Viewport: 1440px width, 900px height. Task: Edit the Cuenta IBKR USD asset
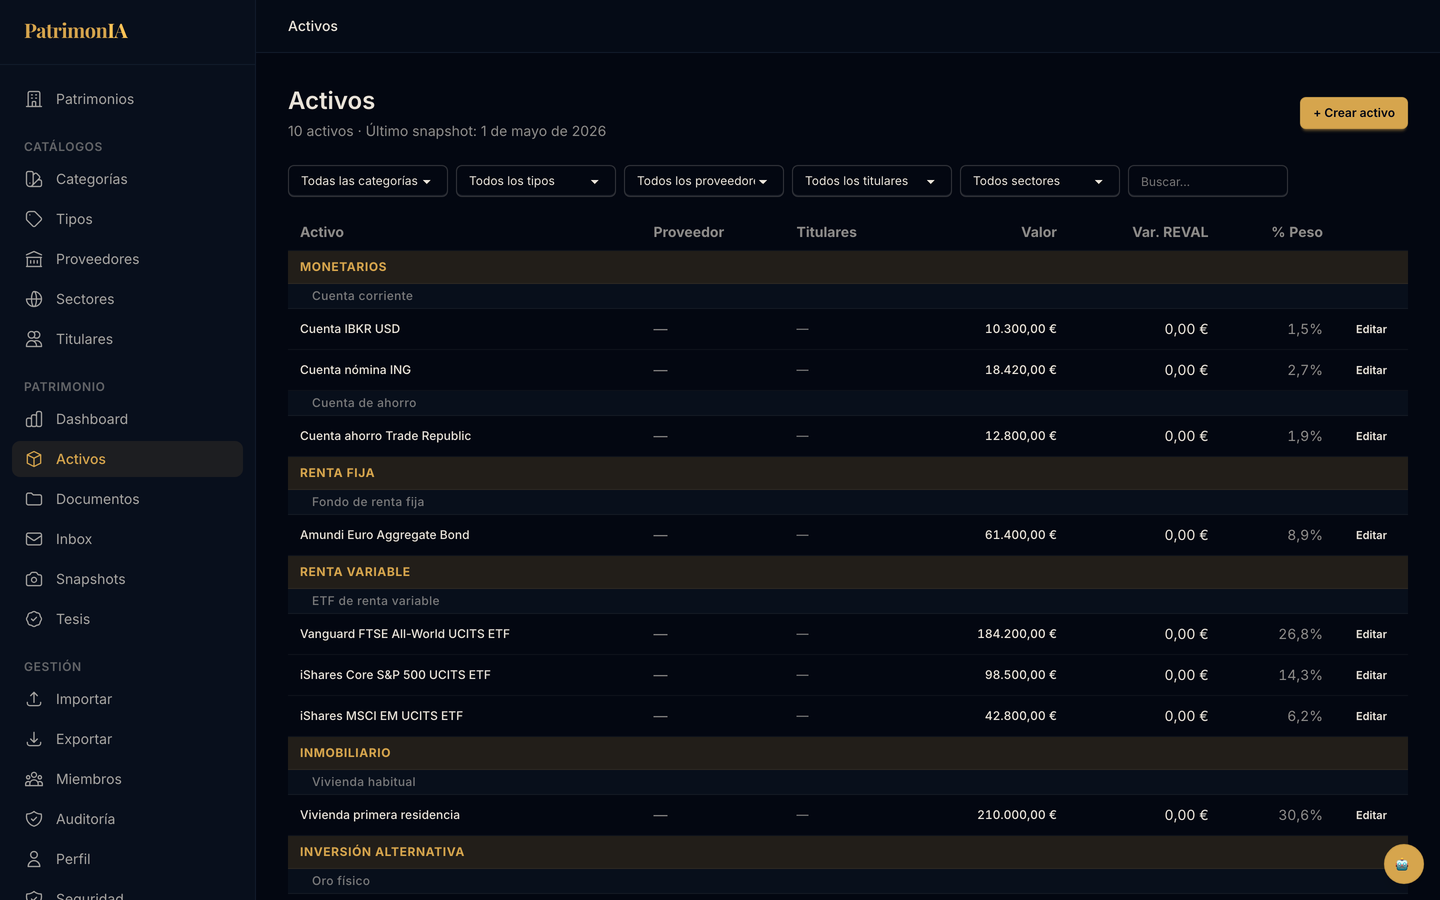click(x=1371, y=329)
